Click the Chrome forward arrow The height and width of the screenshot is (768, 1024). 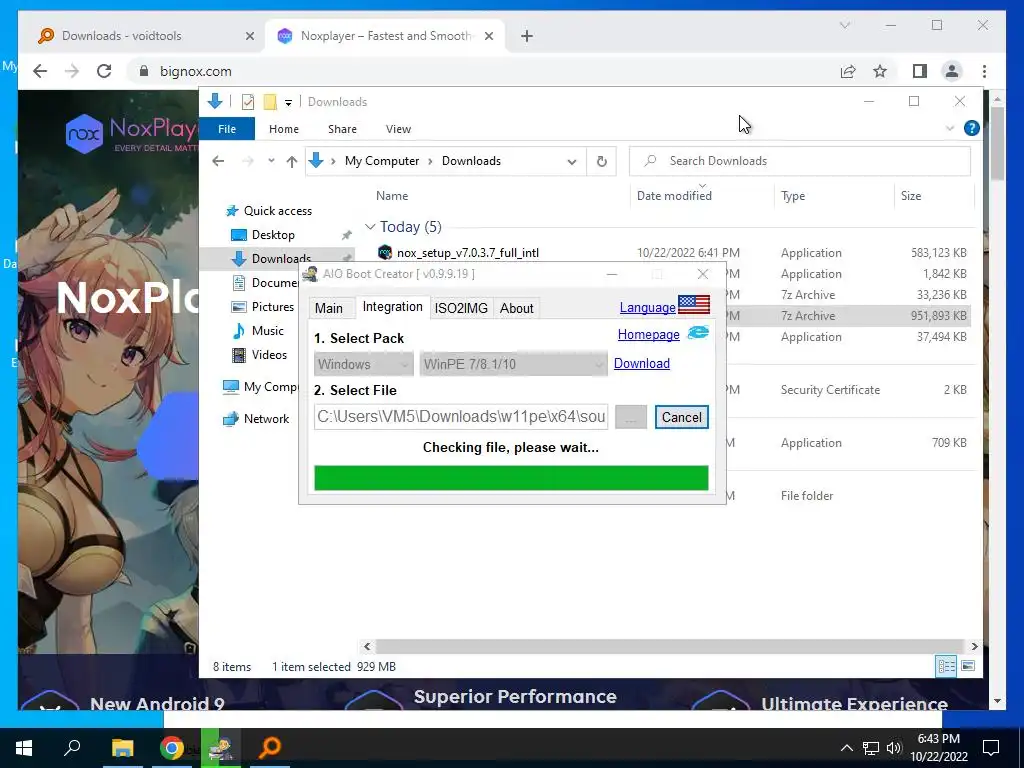tap(72, 71)
